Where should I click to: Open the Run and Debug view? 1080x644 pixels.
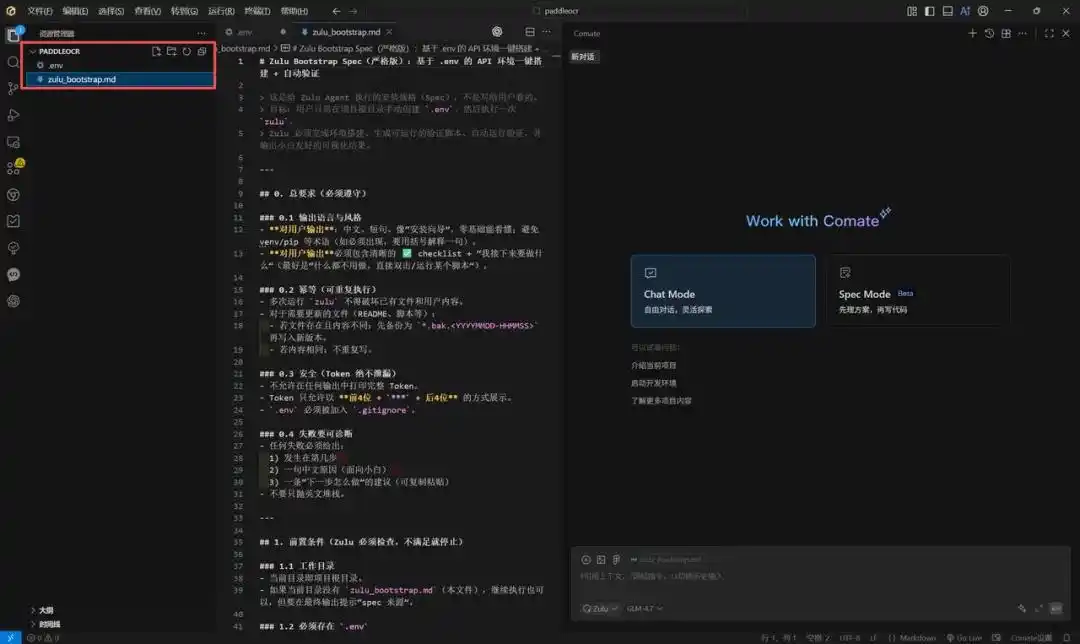[13, 115]
